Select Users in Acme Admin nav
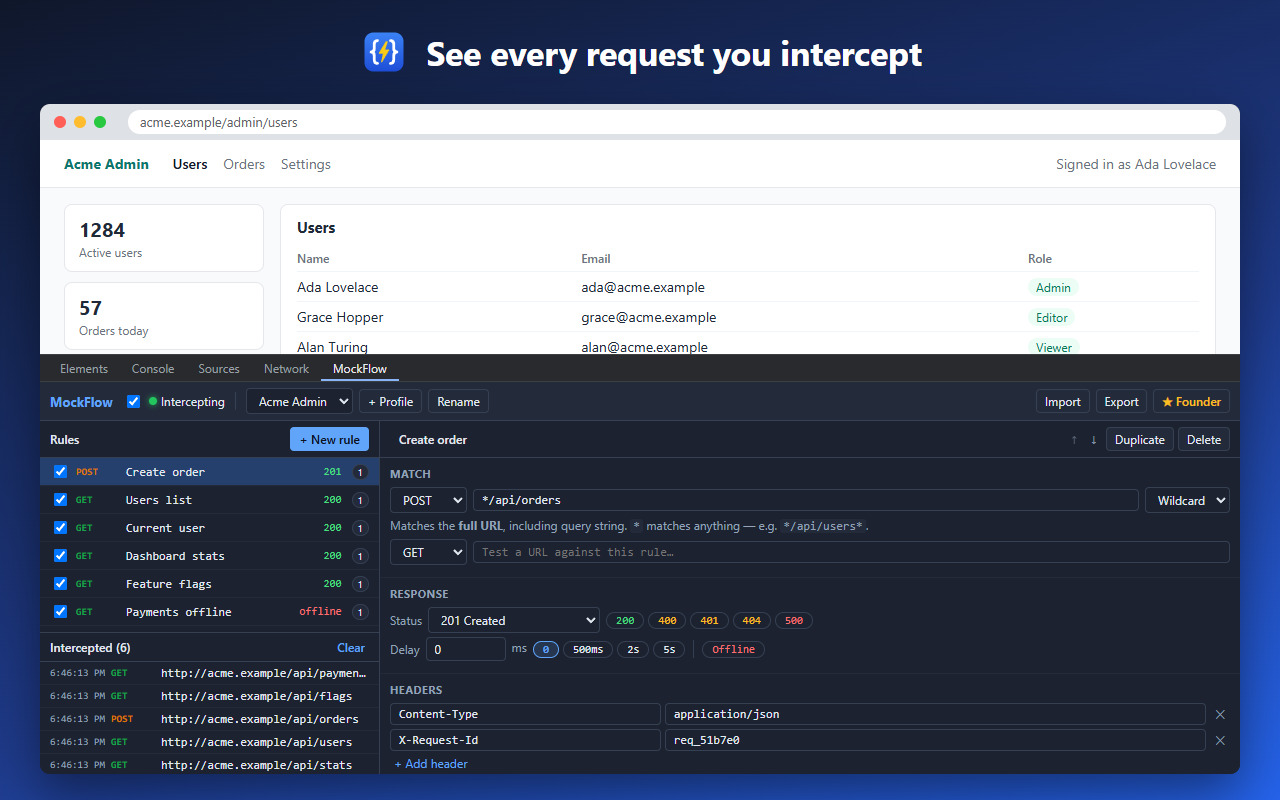Screen dimensions: 1280x800 (x=190, y=164)
